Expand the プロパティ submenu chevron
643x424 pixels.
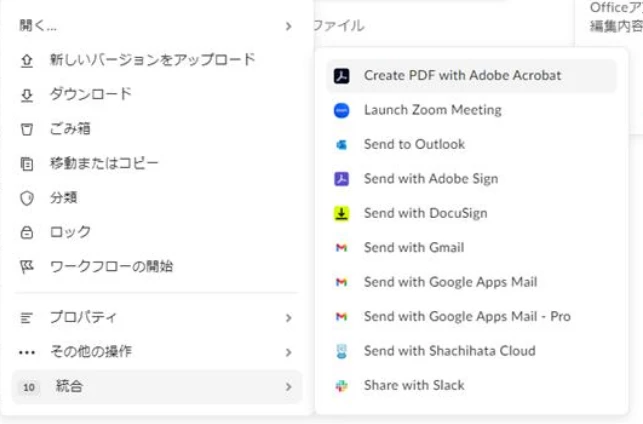289,318
